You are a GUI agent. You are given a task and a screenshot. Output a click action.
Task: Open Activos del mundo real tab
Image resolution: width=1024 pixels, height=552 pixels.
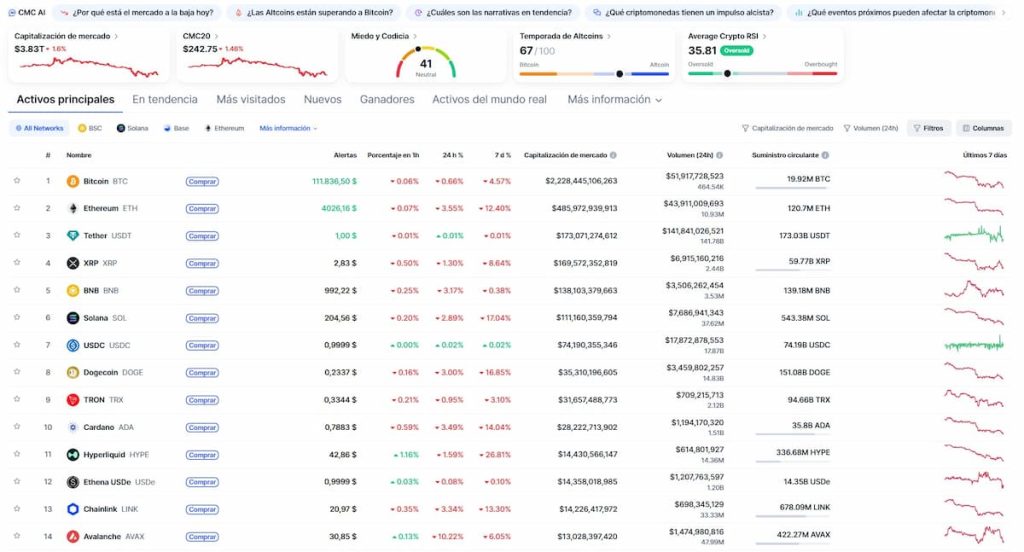[489, 99]
